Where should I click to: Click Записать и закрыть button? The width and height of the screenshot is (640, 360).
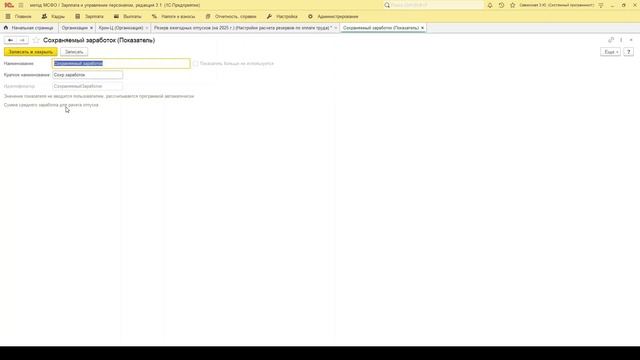click(31, 52)
